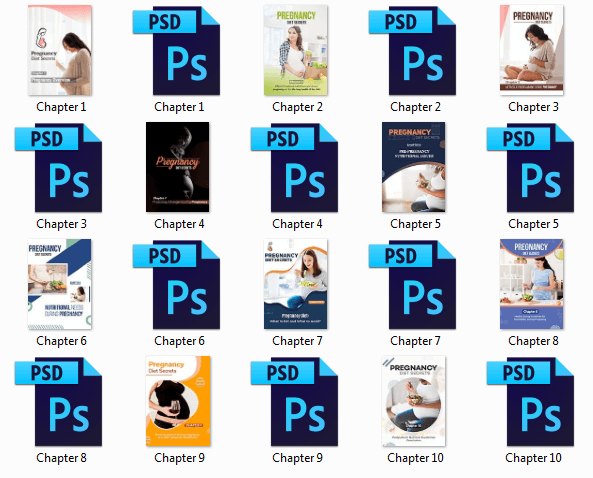Select the Chapter 2 PSD file icon
Viewport: 593px width, 478px height.
413,50
